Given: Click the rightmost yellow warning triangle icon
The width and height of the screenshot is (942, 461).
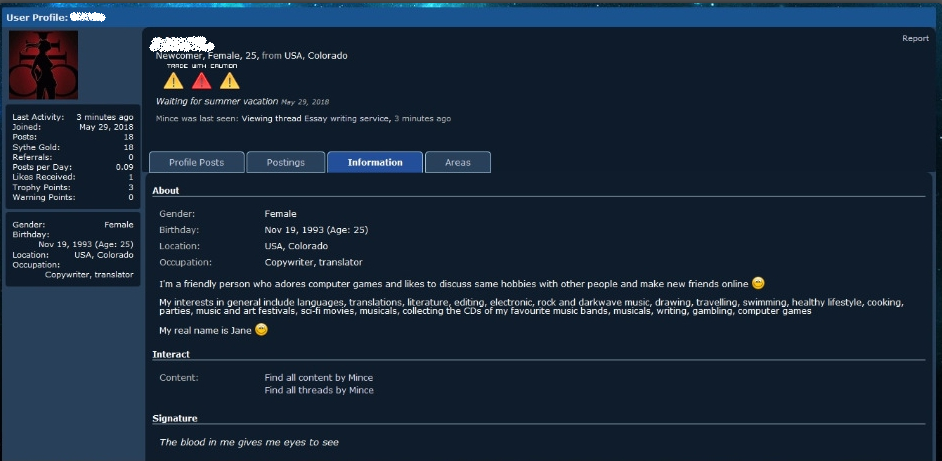Looking at the screenshot, I should point(229,81).
